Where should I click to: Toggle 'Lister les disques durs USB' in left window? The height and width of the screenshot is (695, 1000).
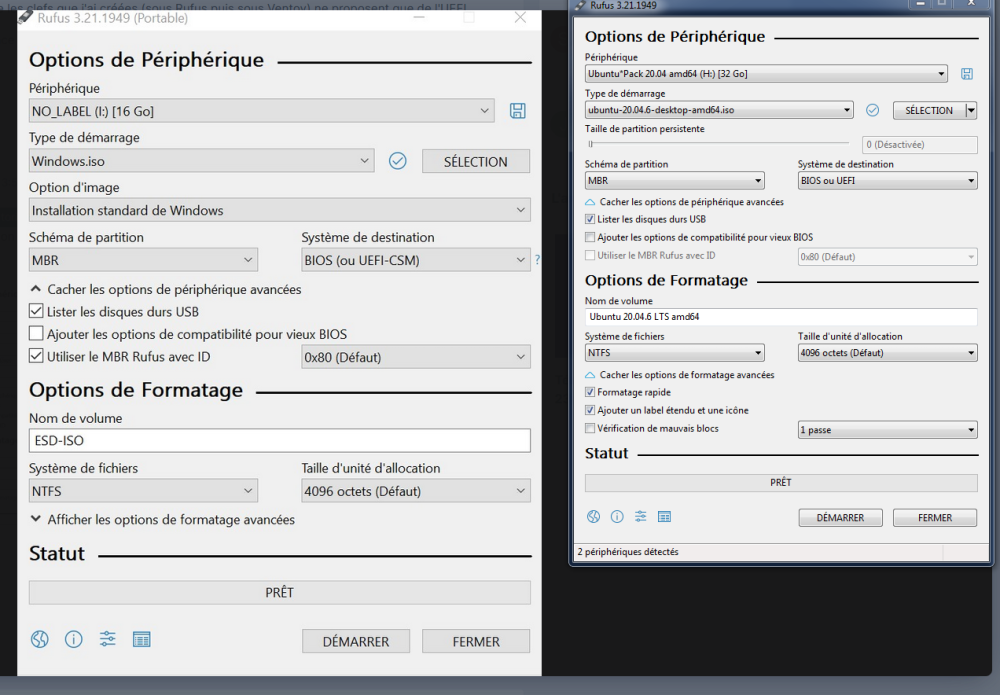[36, 311]
